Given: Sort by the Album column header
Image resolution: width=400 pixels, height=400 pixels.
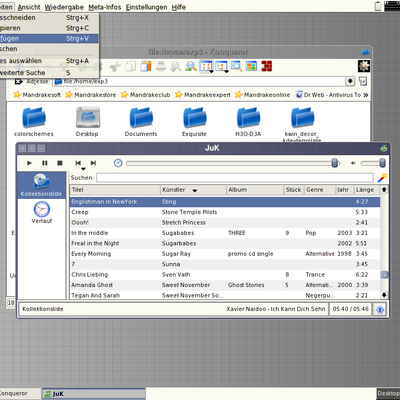Looking at the screenshot, I should pos(255,190).
